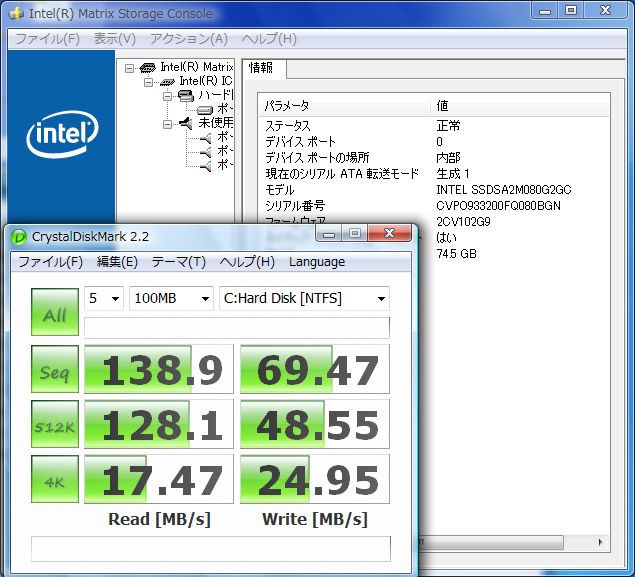Click the model value INTEL SSDSA2M080G2GC
Image resolution: width=635 pixels, height=577 pixels.
pyautogui.click(x=504, y=189)
